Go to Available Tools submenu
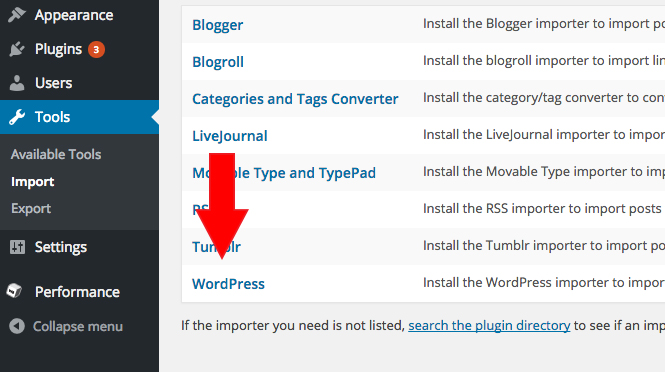The image size is (665, 372). tap(56, 154)
